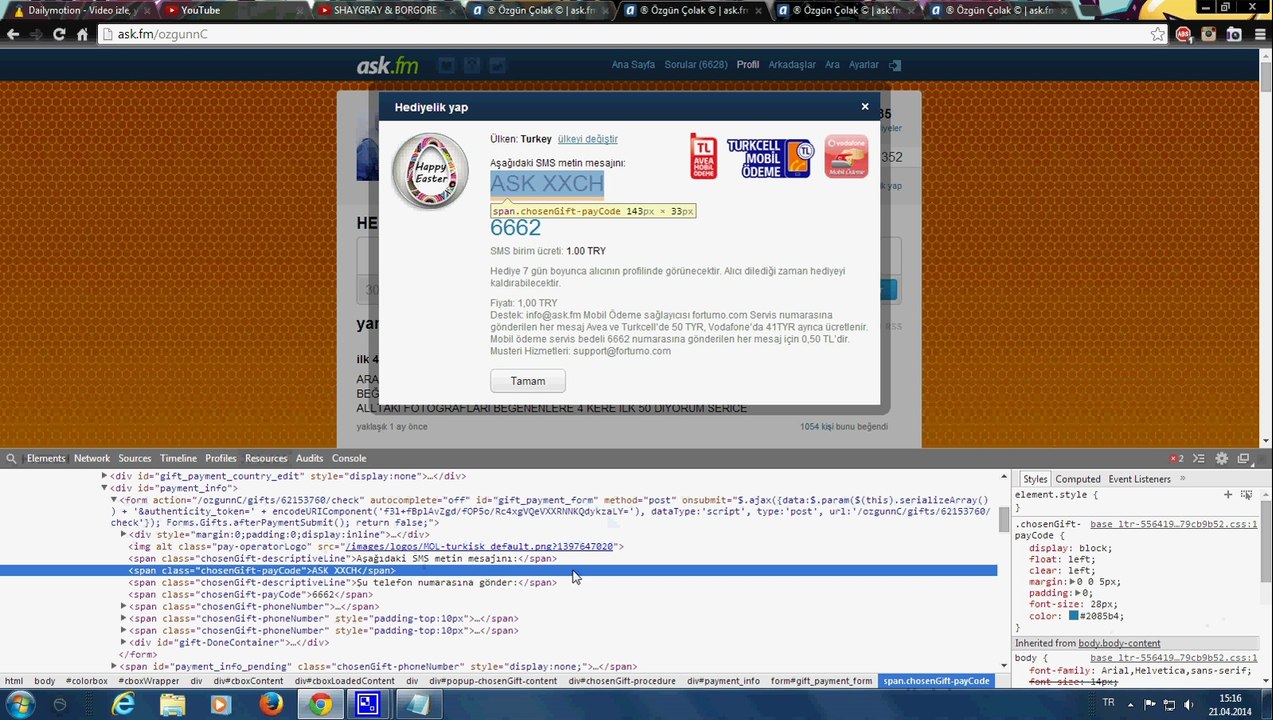Screen dimensions: 1273x720
Task: Switch to Chrome in the taskbar
Action: (319, 704)
